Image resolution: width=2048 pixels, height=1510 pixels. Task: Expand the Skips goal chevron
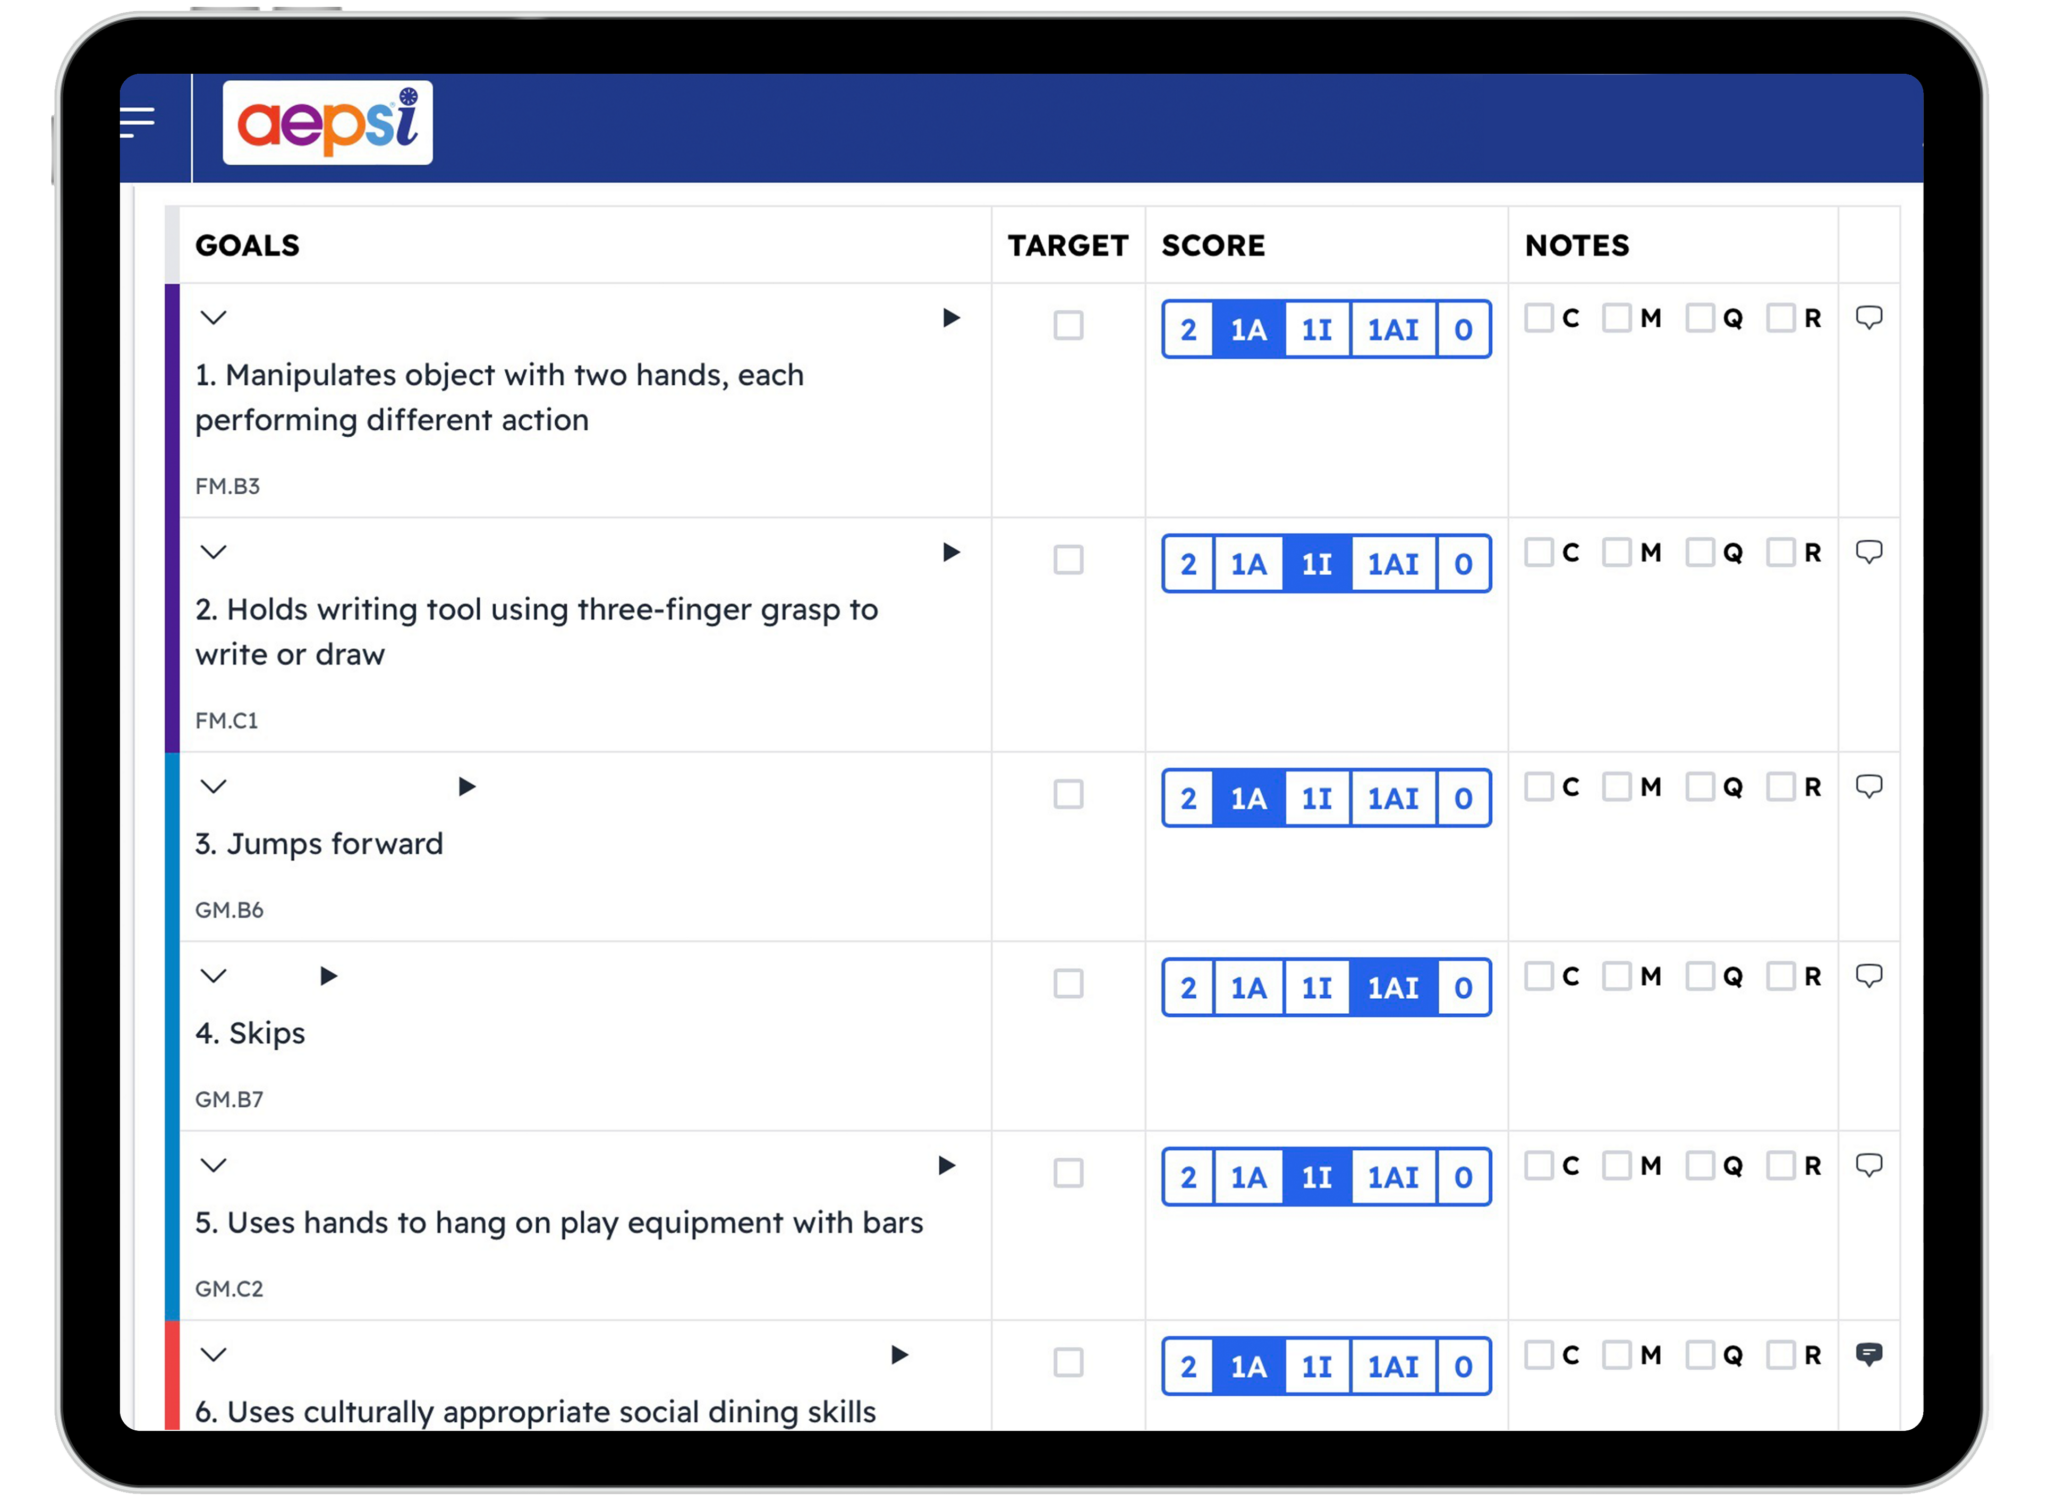214,976
